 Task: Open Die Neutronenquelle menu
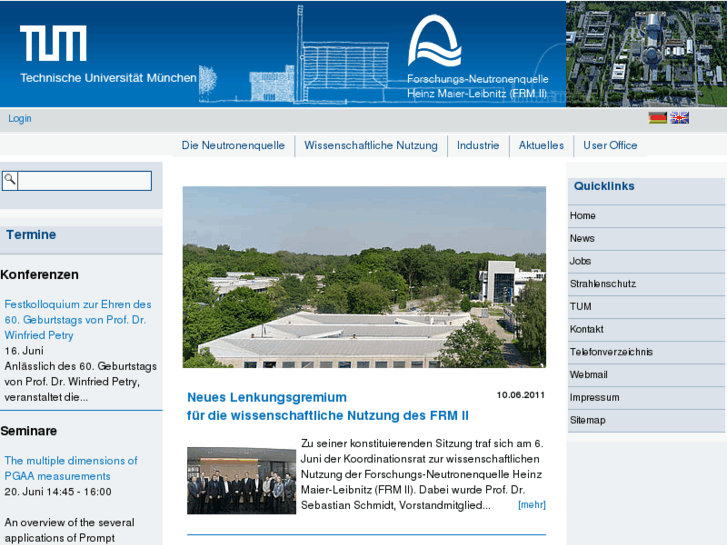233,146
